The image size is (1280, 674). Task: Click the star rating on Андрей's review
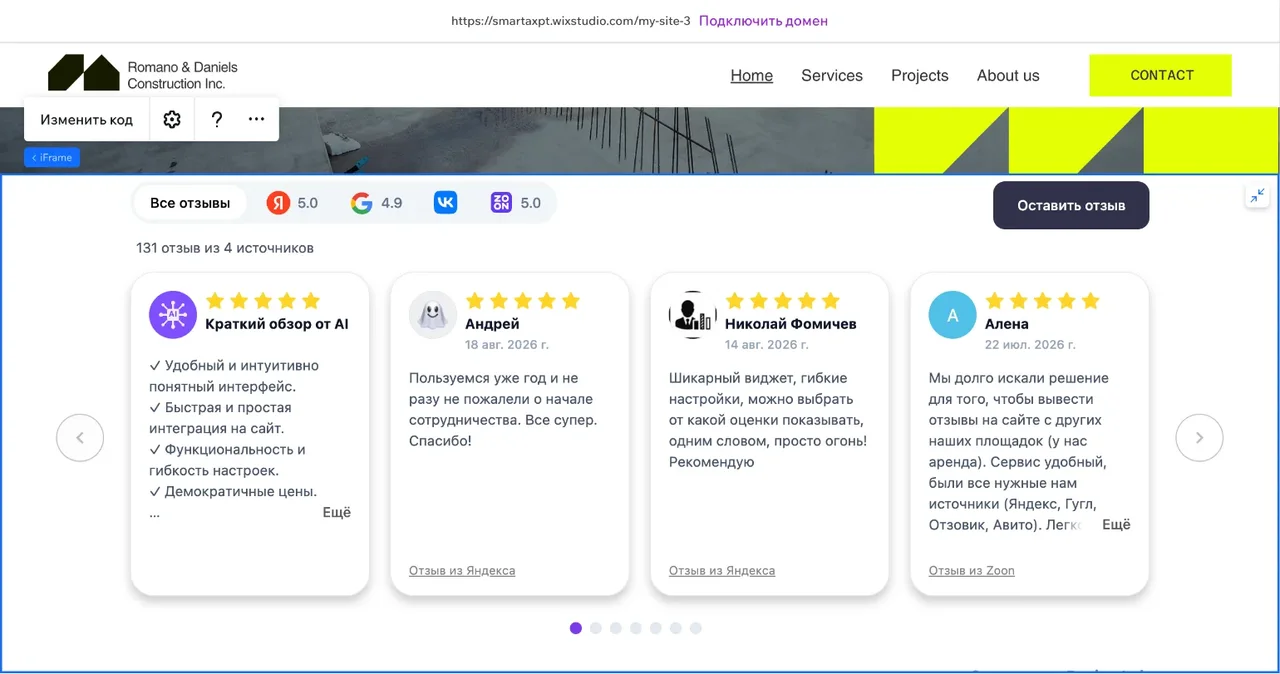pyautogui.click(x=523, y=300)
